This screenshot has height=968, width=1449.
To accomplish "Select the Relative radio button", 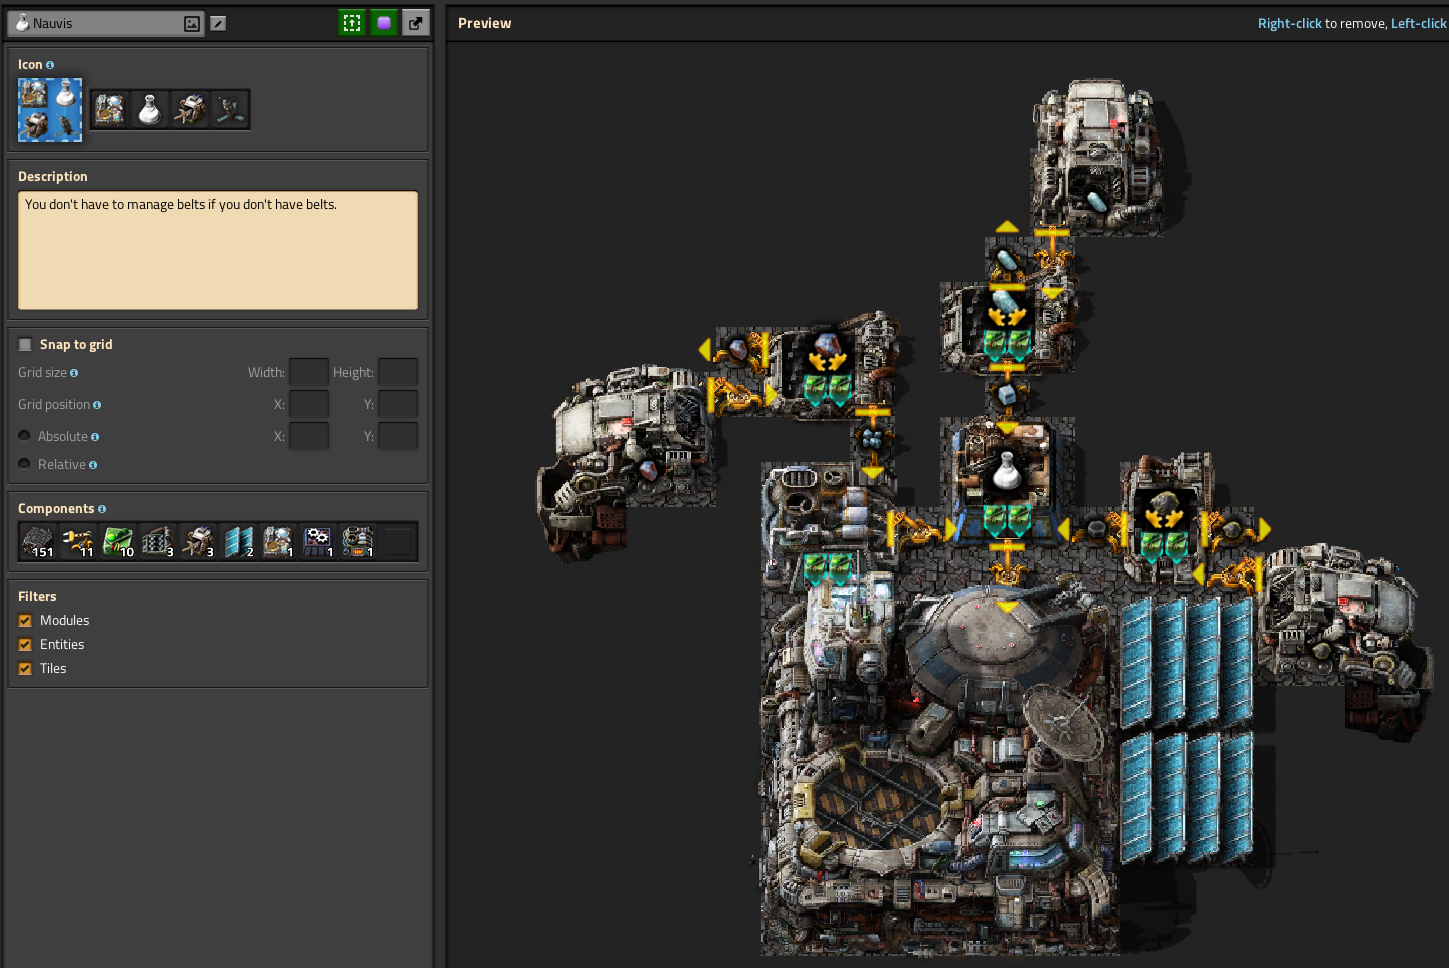I will point(24,464).
